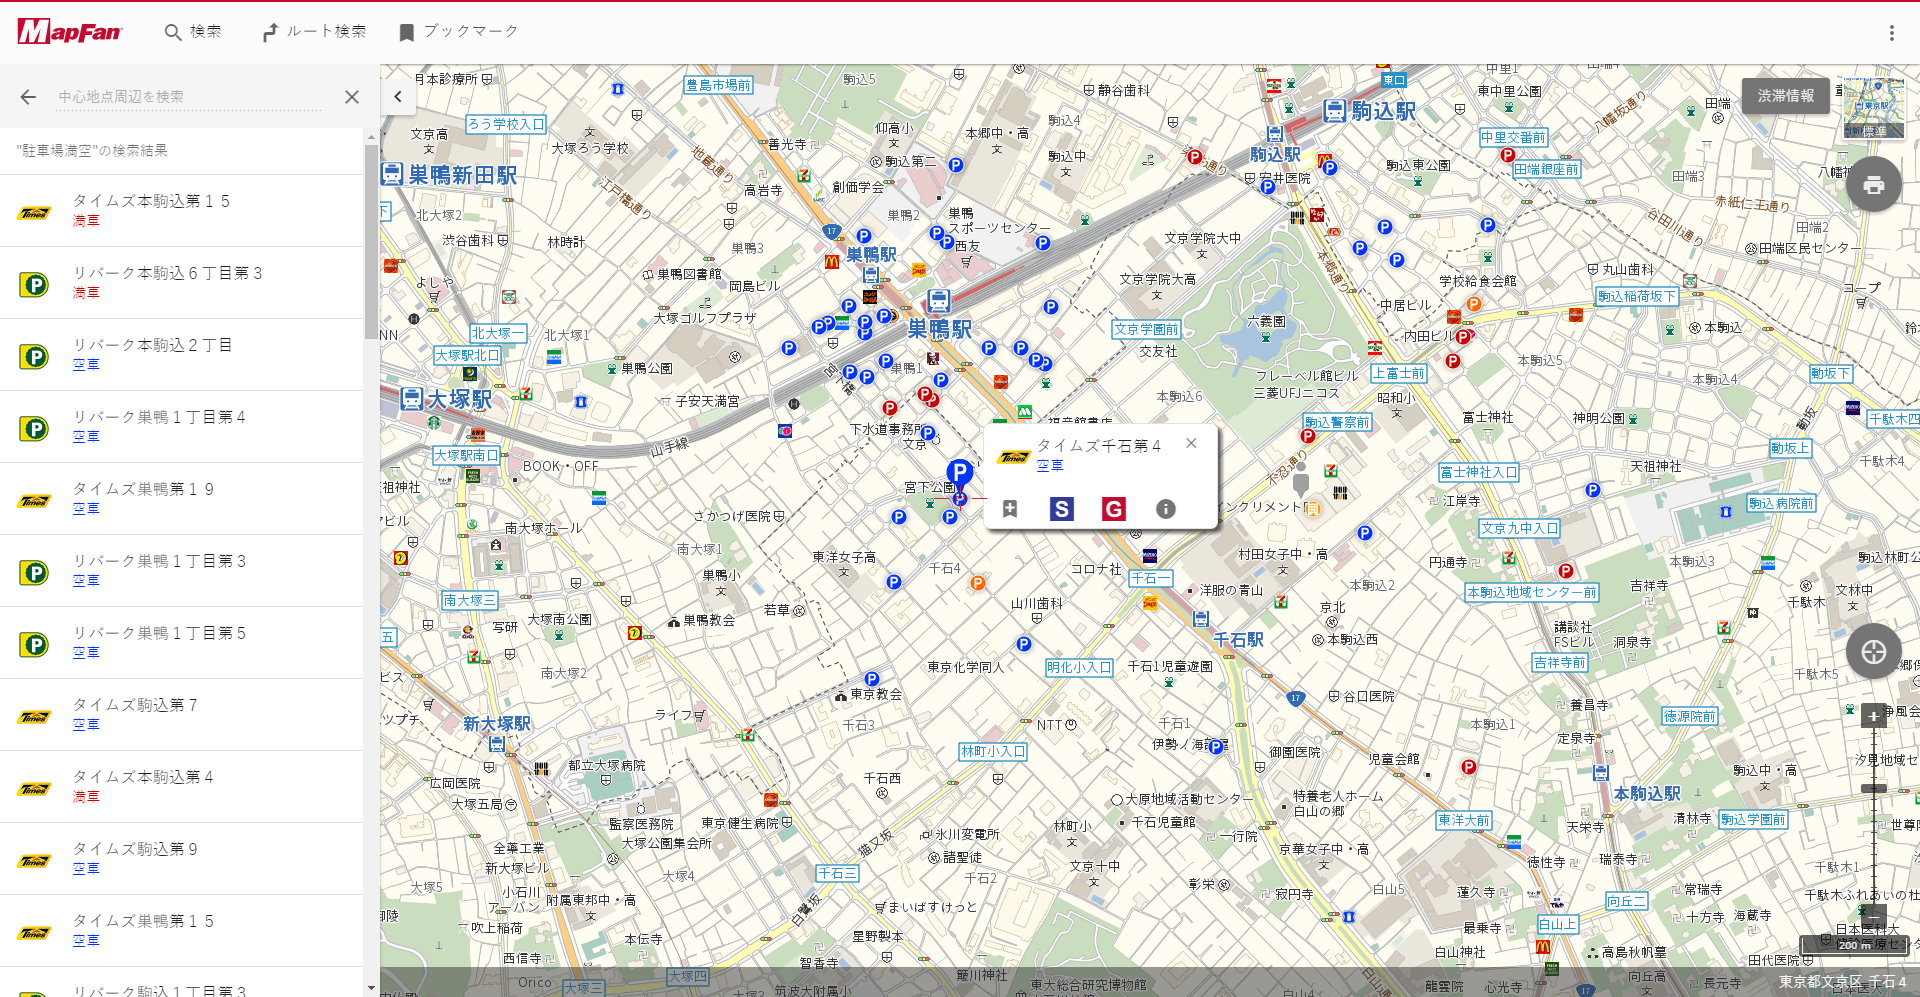Click the 巣鴨駅 station icon on map

pyautogui.click(x=938, y=301)
